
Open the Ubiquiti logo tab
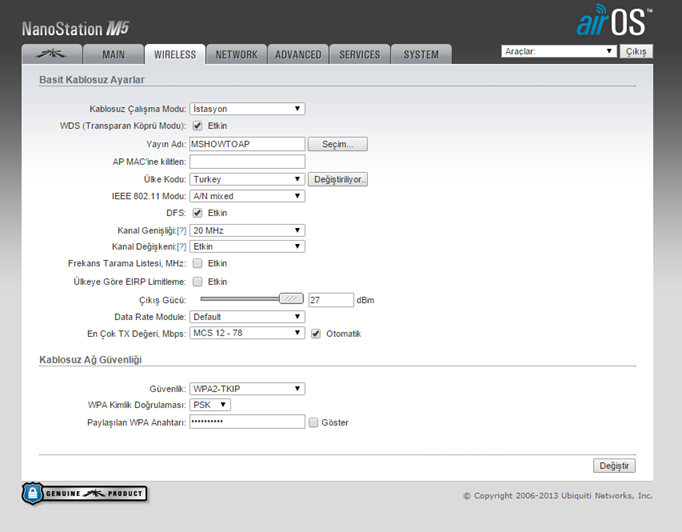(x=52, y=54)
